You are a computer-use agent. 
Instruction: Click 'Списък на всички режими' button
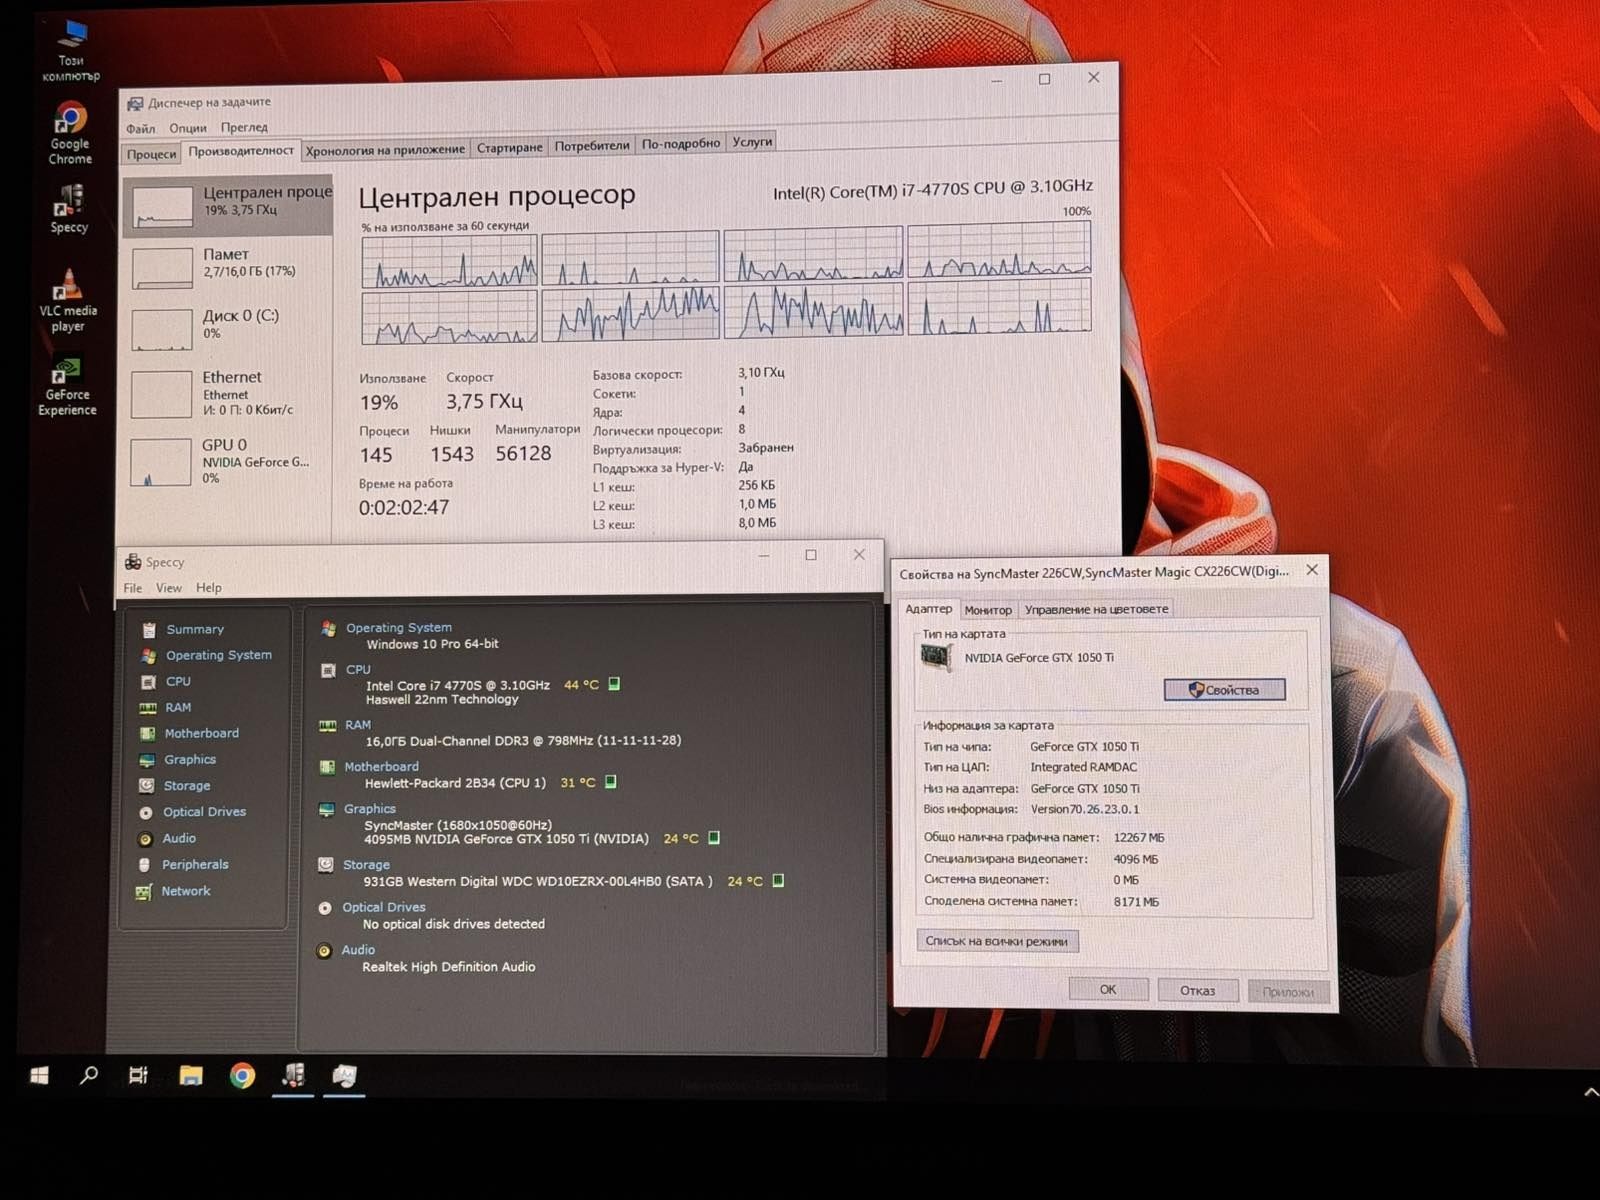tap(997, 941)
